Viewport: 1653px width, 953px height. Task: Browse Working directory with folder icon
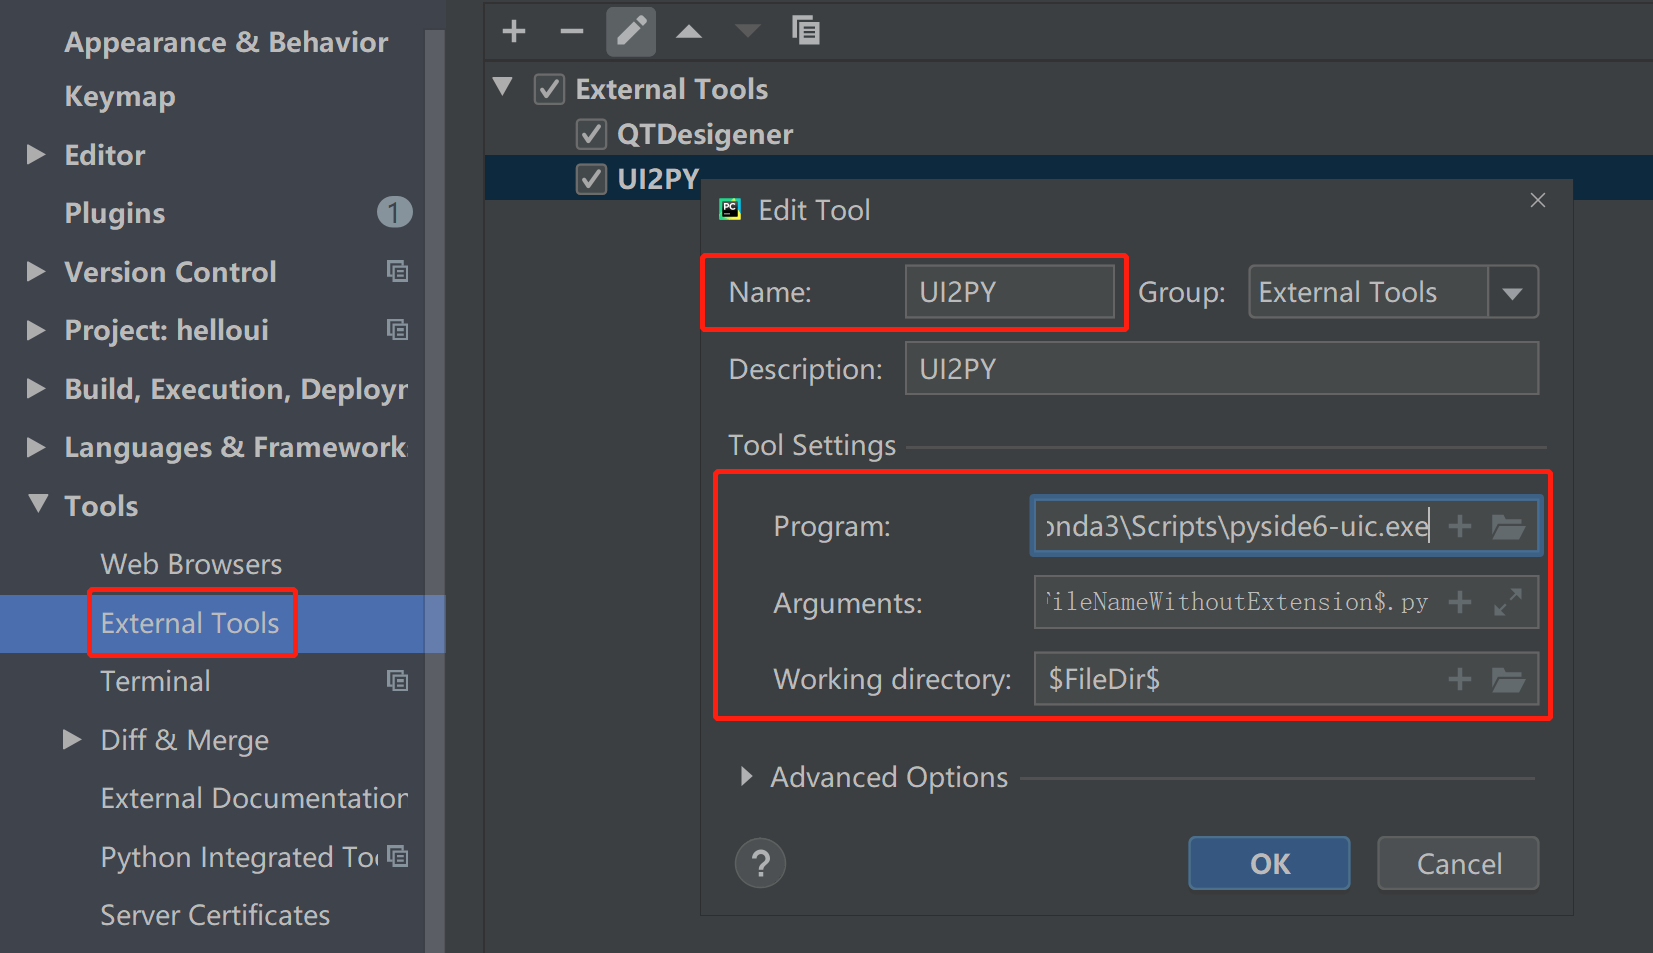[x=1508, y=680]
